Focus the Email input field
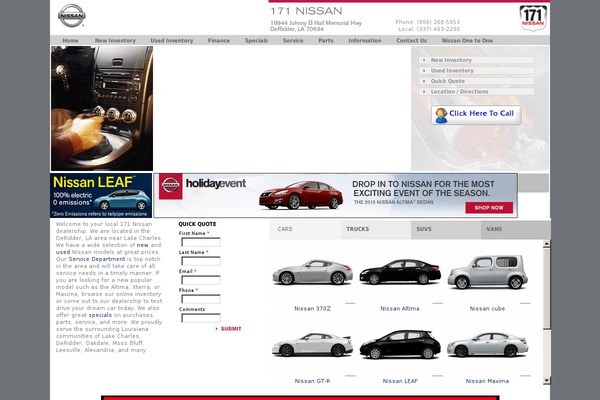 coord(201,280)
